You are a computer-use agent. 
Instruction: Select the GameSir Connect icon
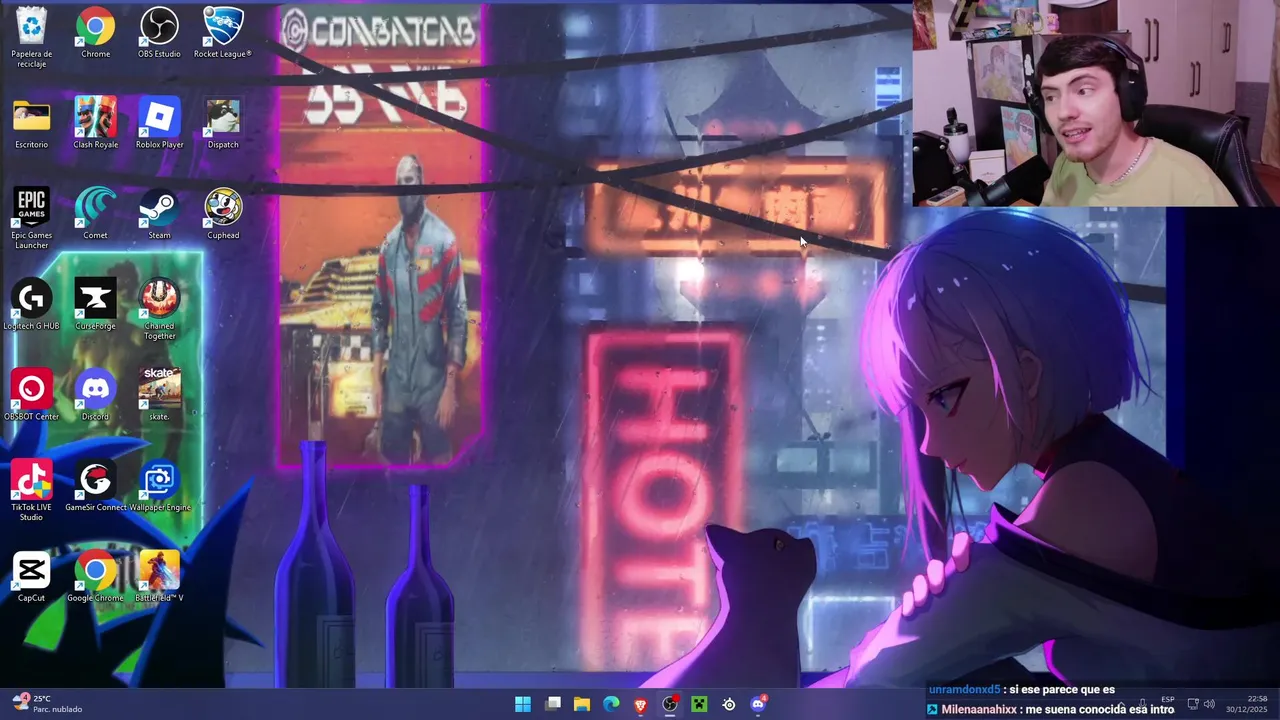(x=95, y=486)
